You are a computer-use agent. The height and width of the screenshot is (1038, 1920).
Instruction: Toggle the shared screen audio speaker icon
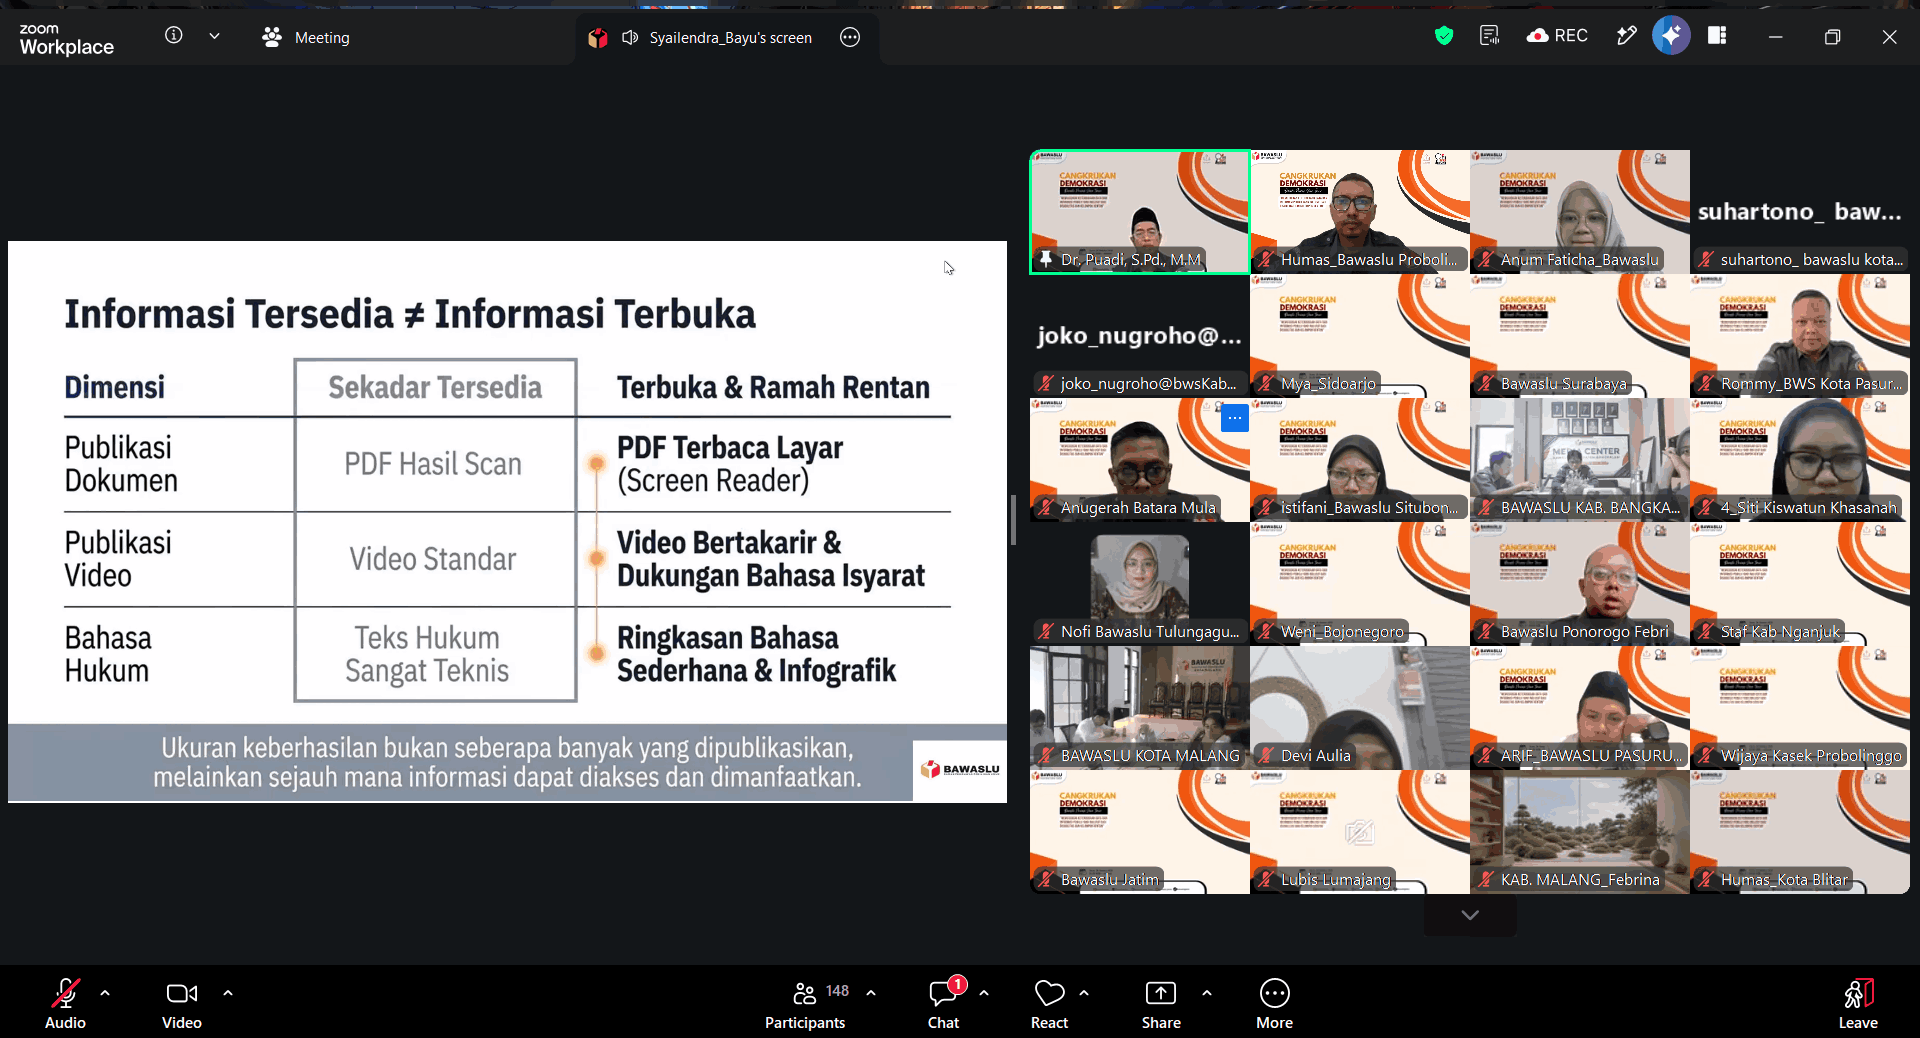(630, 37)
